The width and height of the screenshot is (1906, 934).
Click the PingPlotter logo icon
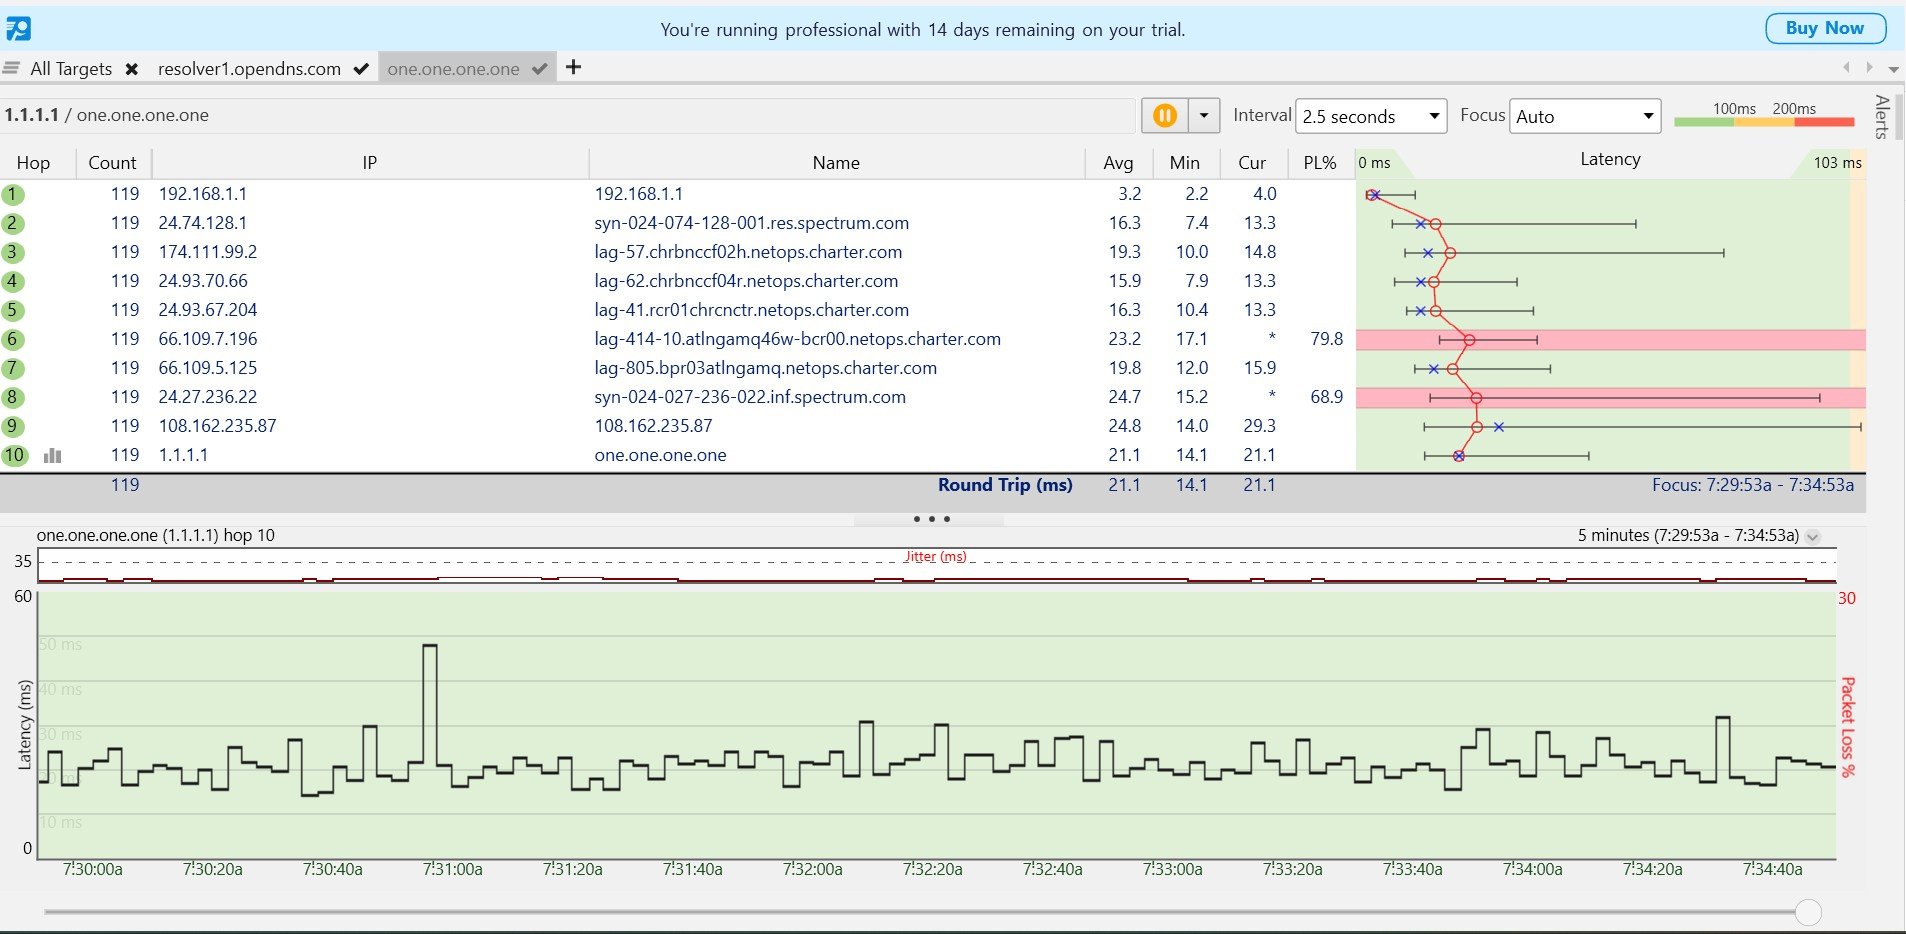click(x=18, y=29)
